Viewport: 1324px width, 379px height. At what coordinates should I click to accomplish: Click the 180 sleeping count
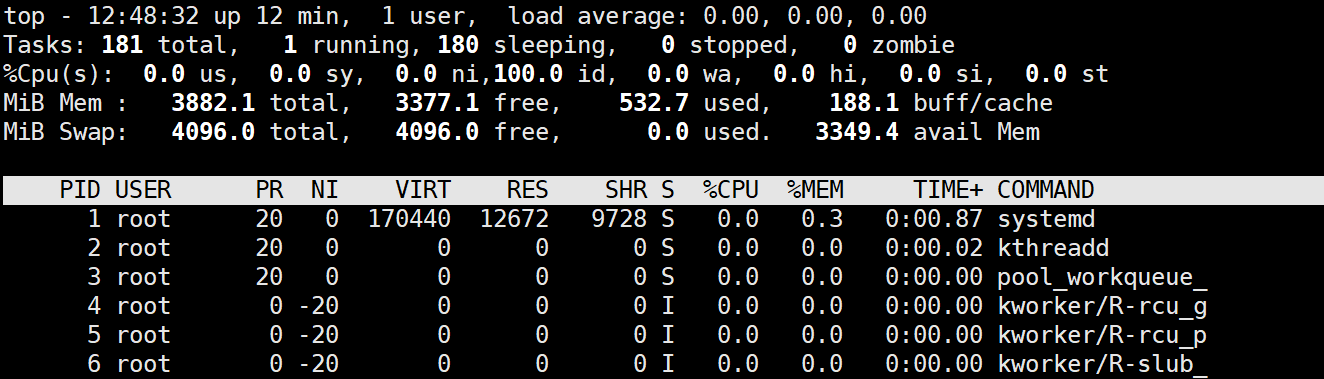tap(458, 45)
